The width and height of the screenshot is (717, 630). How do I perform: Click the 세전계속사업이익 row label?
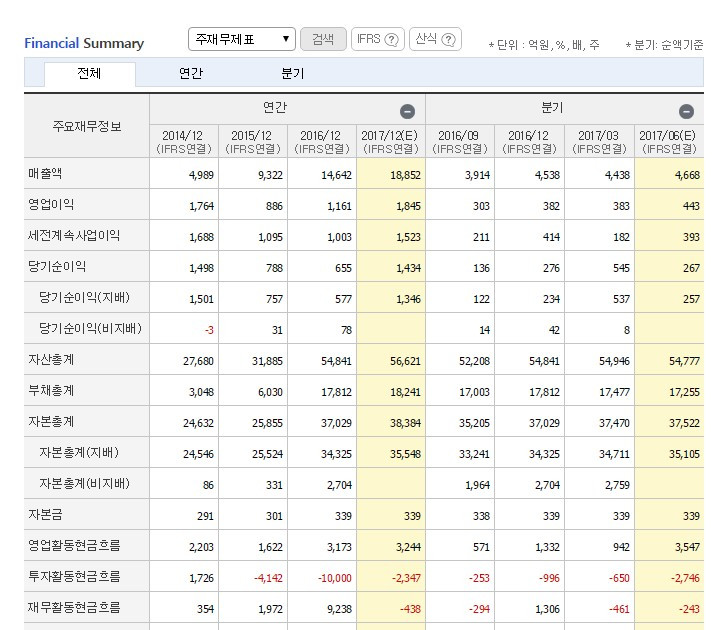click(74, 235)
